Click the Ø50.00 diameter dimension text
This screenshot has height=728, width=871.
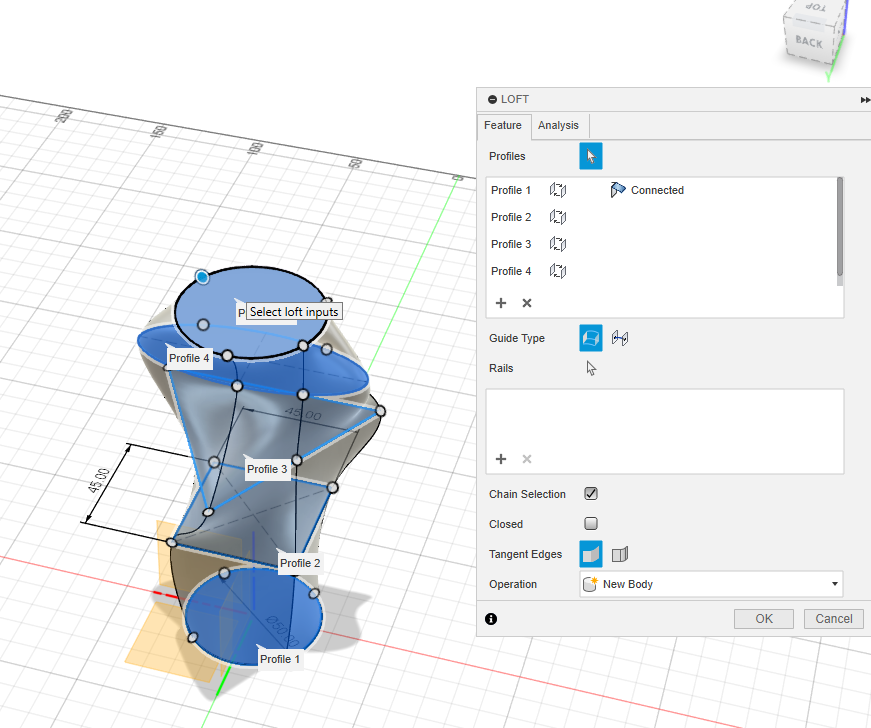(283, 631)
